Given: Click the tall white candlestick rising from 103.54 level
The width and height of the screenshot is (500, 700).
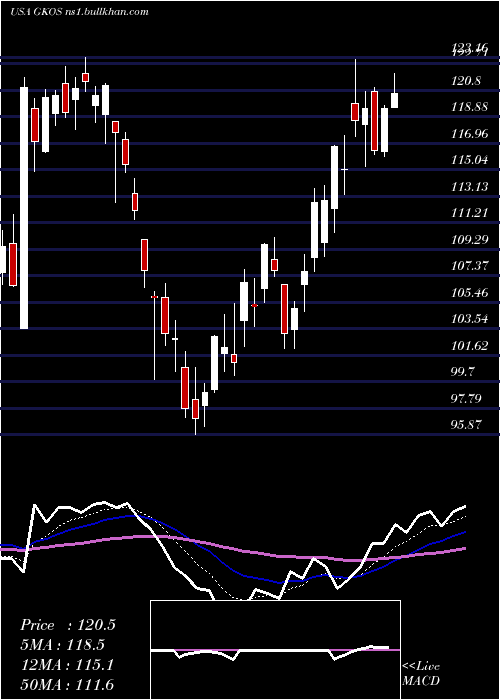Looking at the screenshot, I should tap(24, 208).
